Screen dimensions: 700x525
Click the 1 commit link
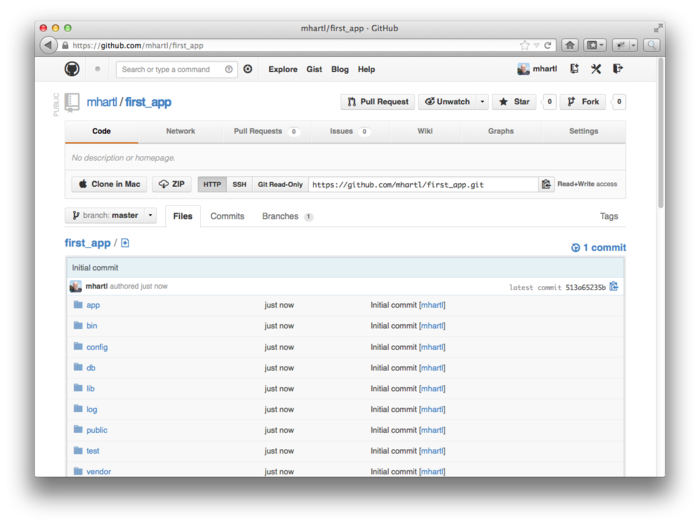pos(599,247)
